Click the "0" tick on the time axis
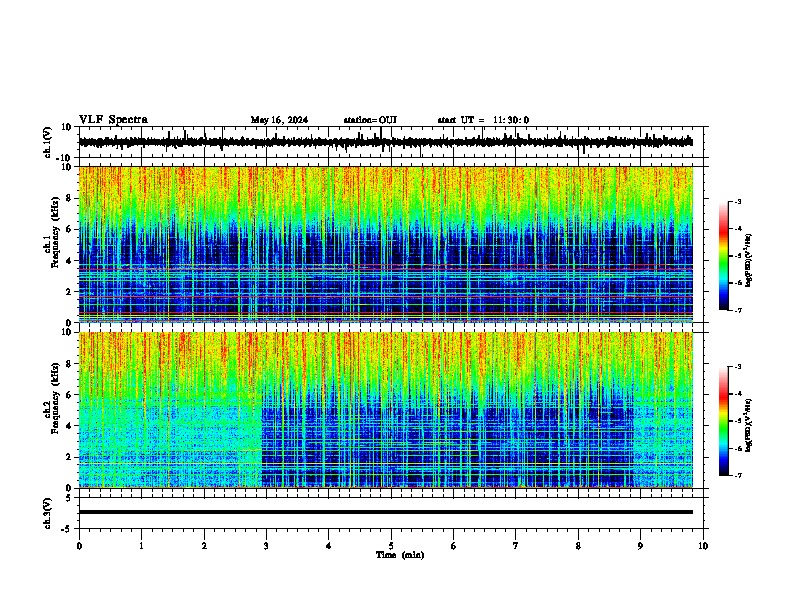The width and height of the screenshot is (792, 612). pos(79,546)
